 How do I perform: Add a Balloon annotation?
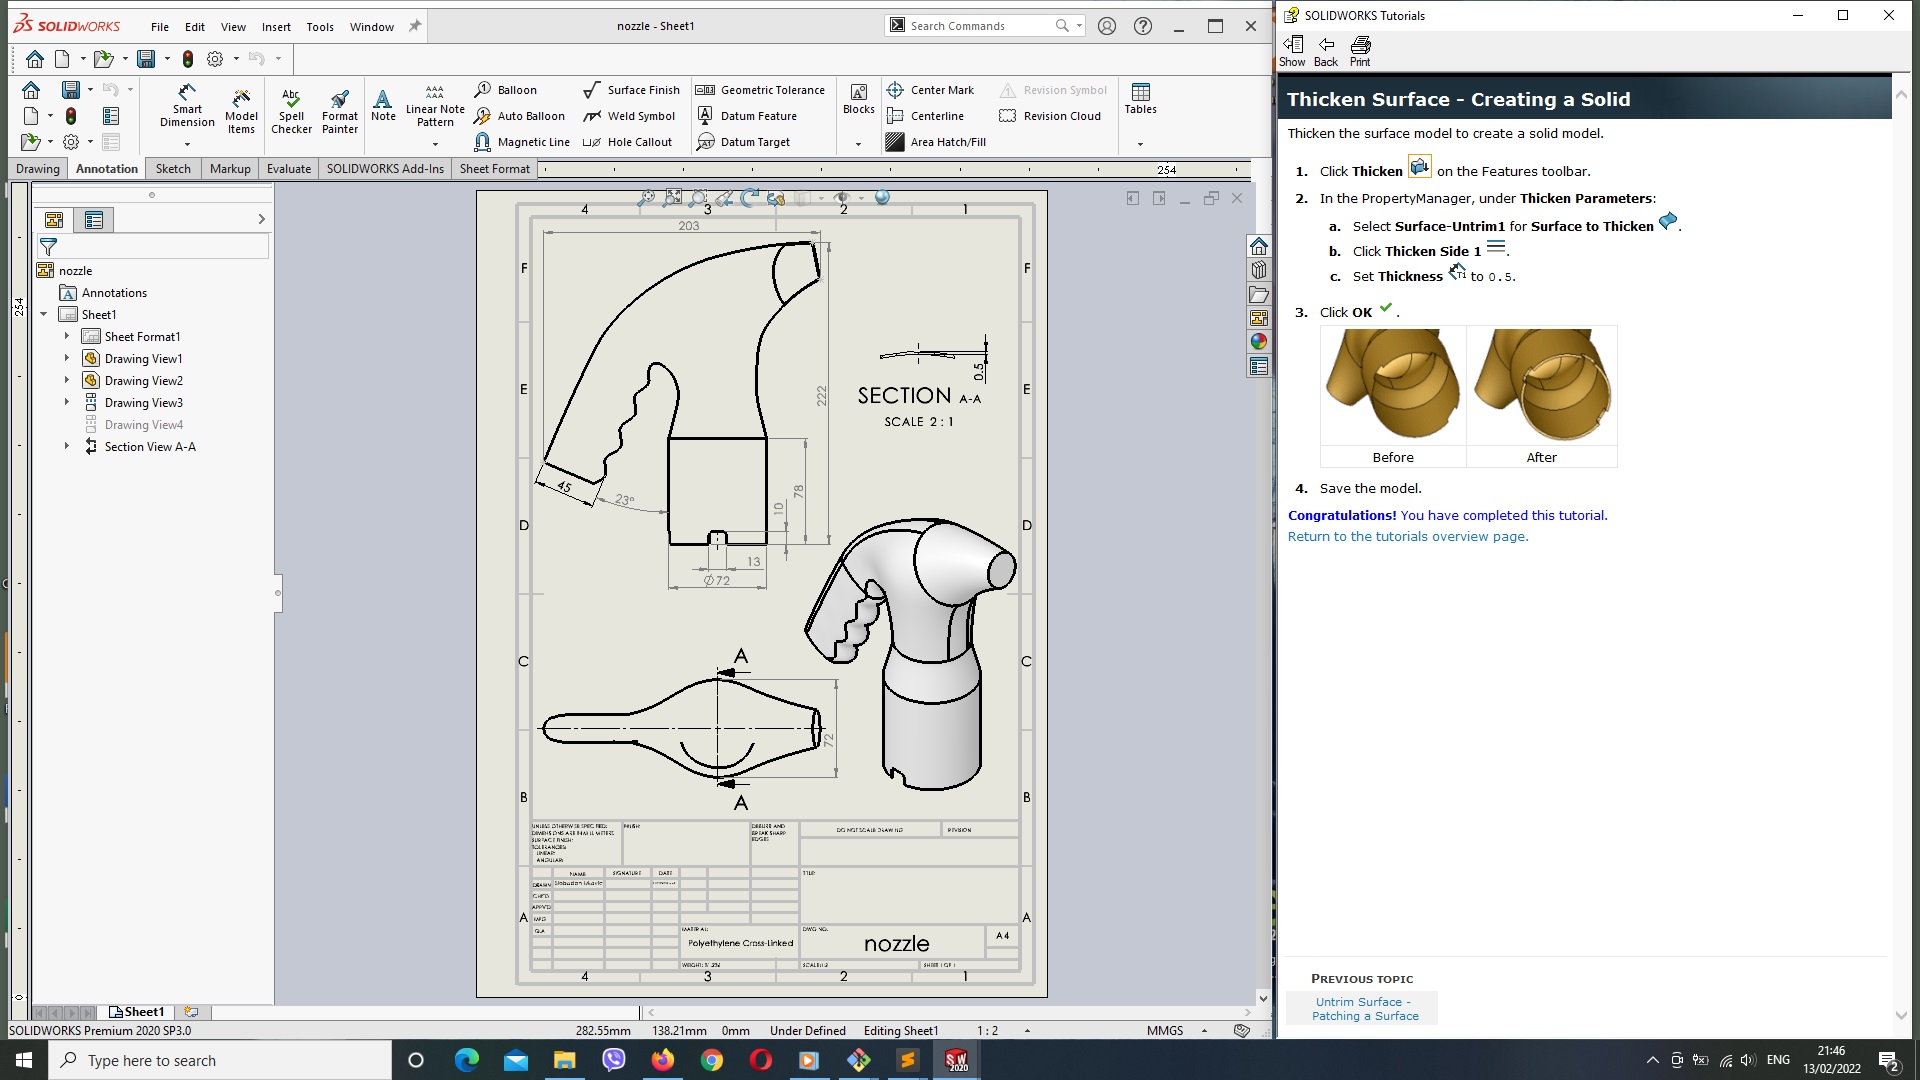(x=506, y=90)
